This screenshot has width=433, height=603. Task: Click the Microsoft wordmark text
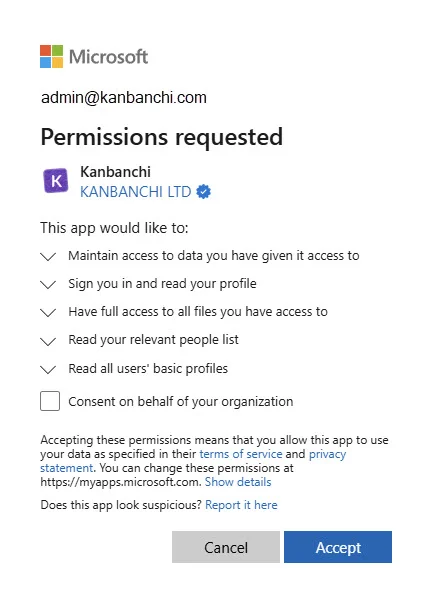tap(109, 57)
